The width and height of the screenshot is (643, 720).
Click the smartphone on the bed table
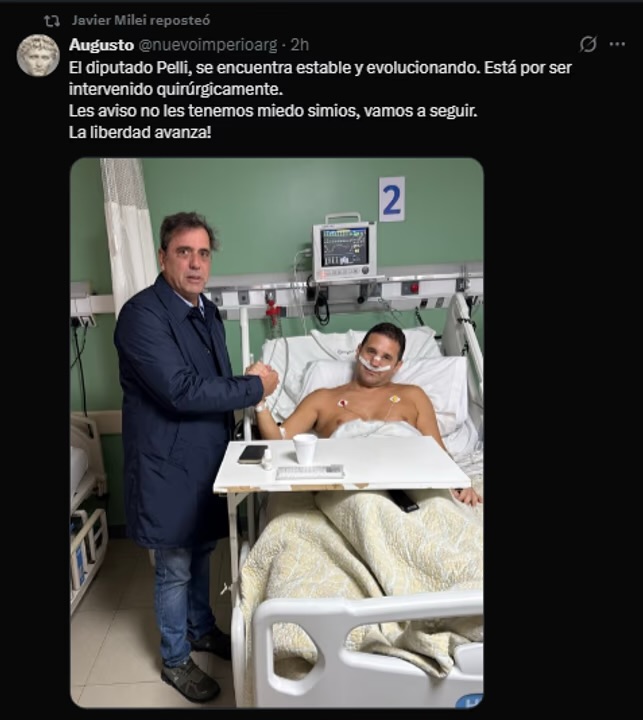[x=253, y=454]
